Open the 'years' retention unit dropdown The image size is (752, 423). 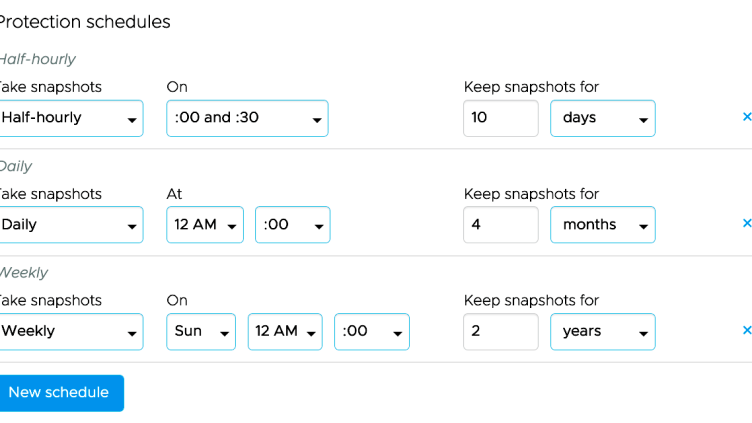602,331
